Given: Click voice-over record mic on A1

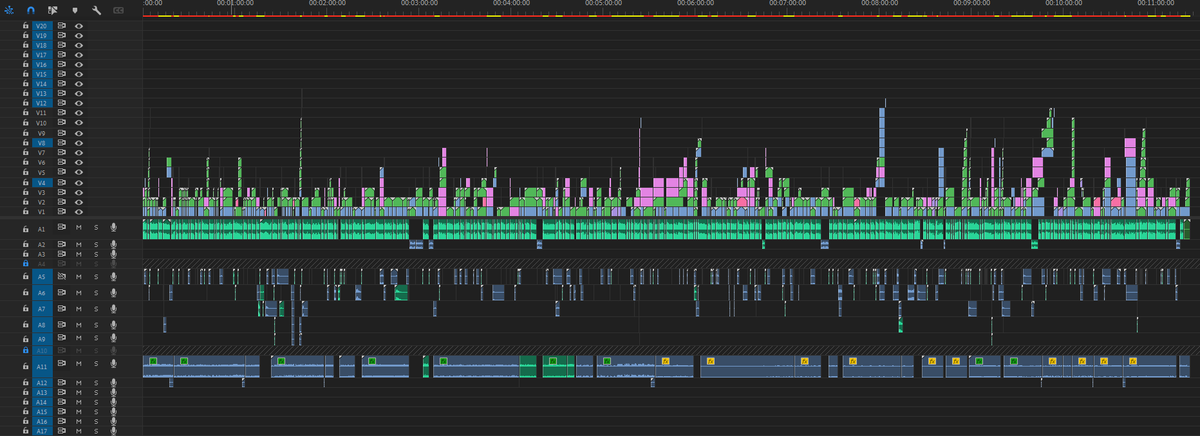Looking at the screenshot, I should pos(113,227).
